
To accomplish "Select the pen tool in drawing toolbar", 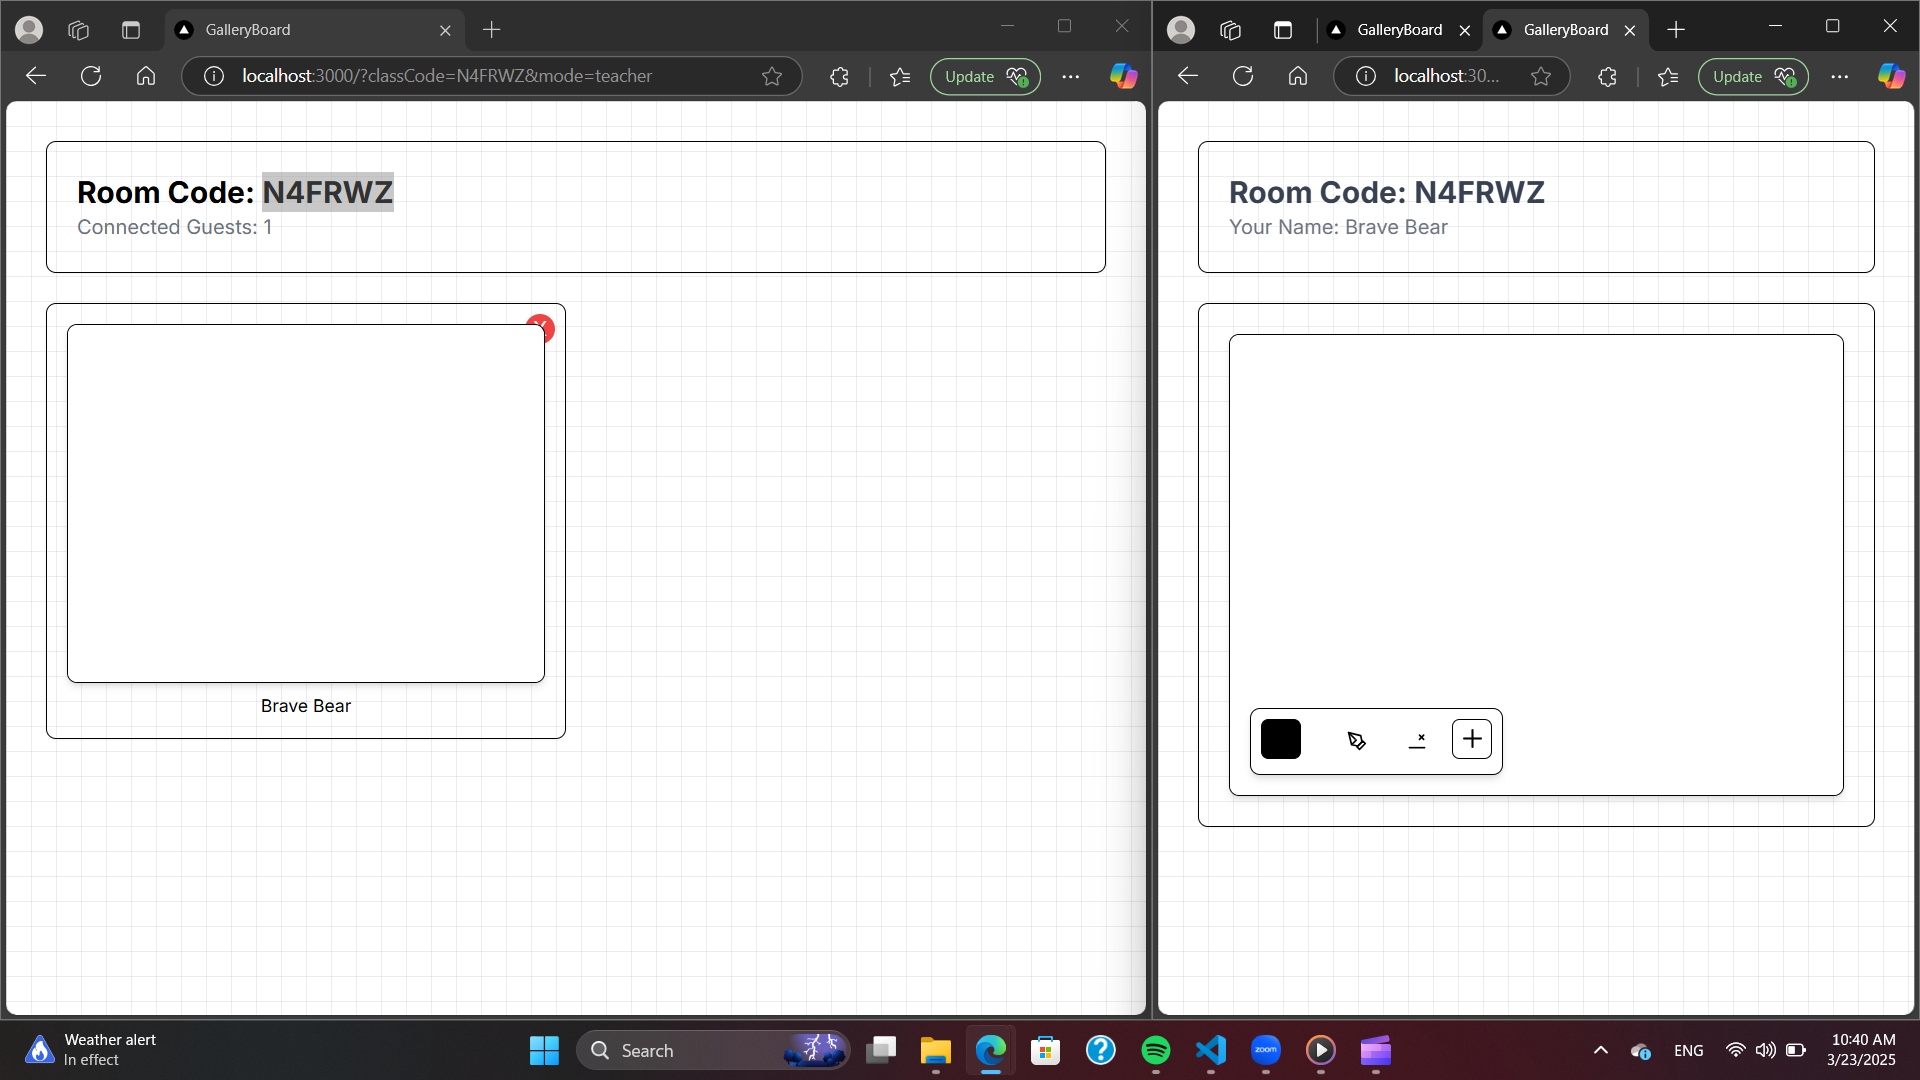I will (x=1356, y=740).
